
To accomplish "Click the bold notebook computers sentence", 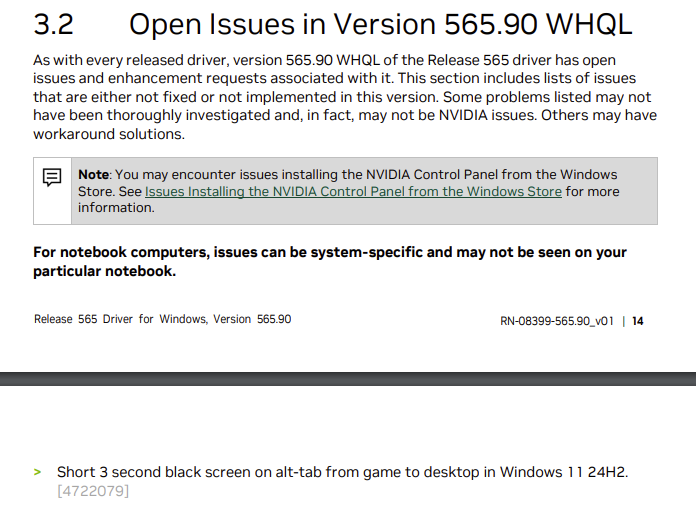I will (330, 252).
